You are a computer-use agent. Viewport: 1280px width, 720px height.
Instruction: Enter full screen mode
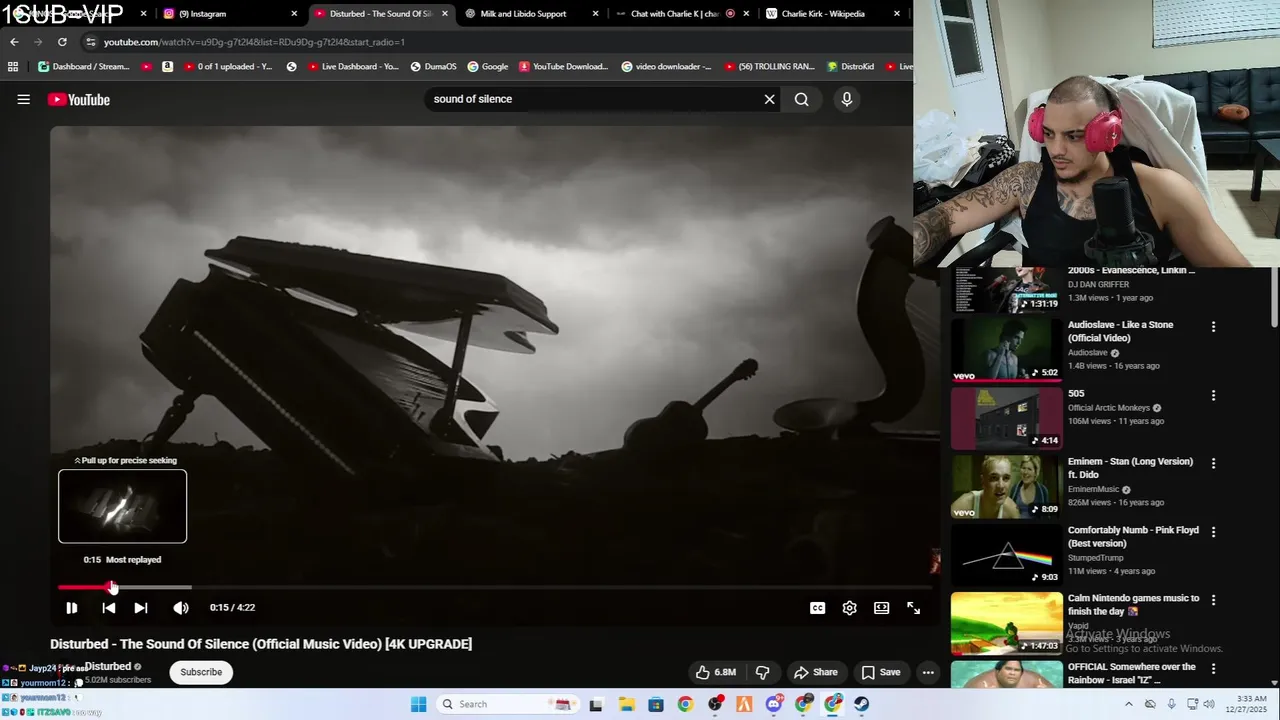coord(913,608)
